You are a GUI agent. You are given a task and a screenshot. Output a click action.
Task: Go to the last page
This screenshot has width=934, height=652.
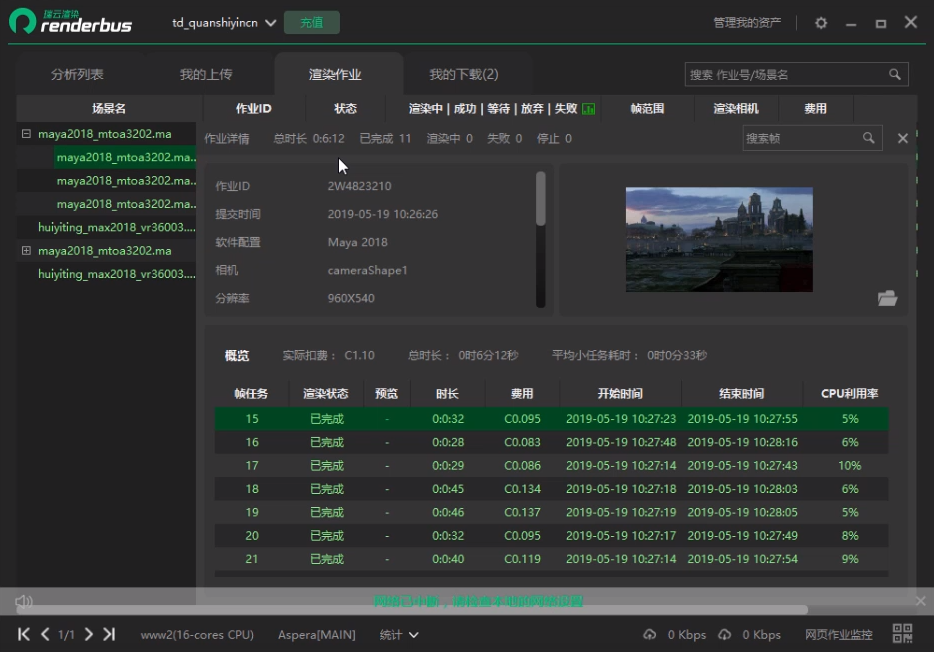click(109, 634)
